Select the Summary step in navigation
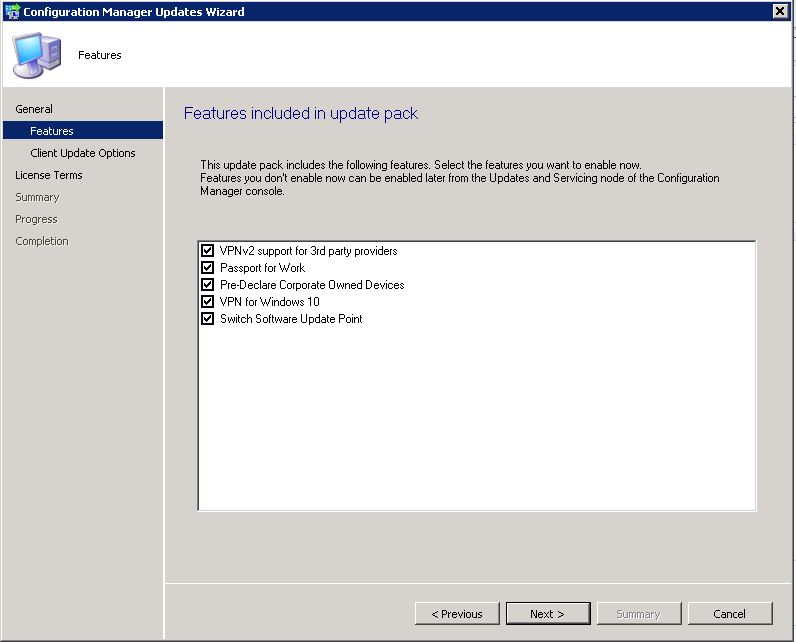 point(37,197)
